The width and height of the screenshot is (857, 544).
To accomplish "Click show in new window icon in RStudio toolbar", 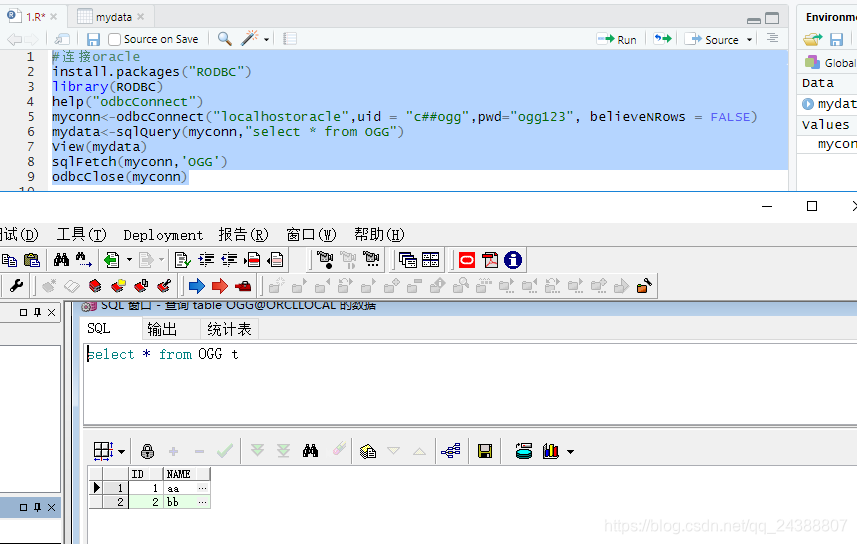I will 62,39.
